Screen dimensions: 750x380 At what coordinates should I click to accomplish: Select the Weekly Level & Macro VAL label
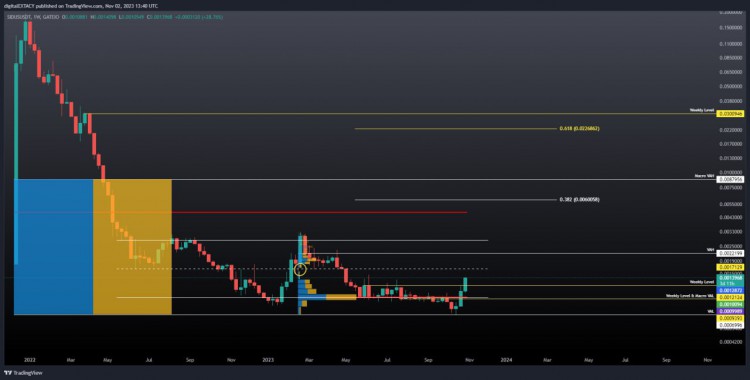point(690,296)
